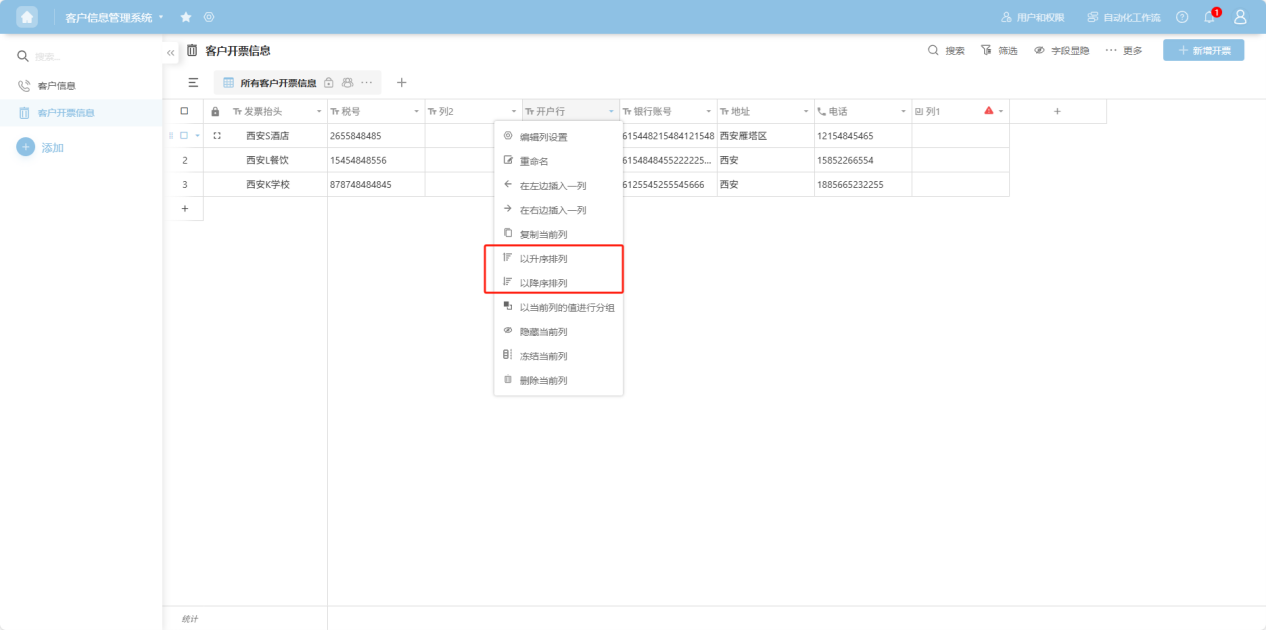Add a new column with plus header
The height and width of the screenshot is (630, 1266).
(x=1057, y=111)
